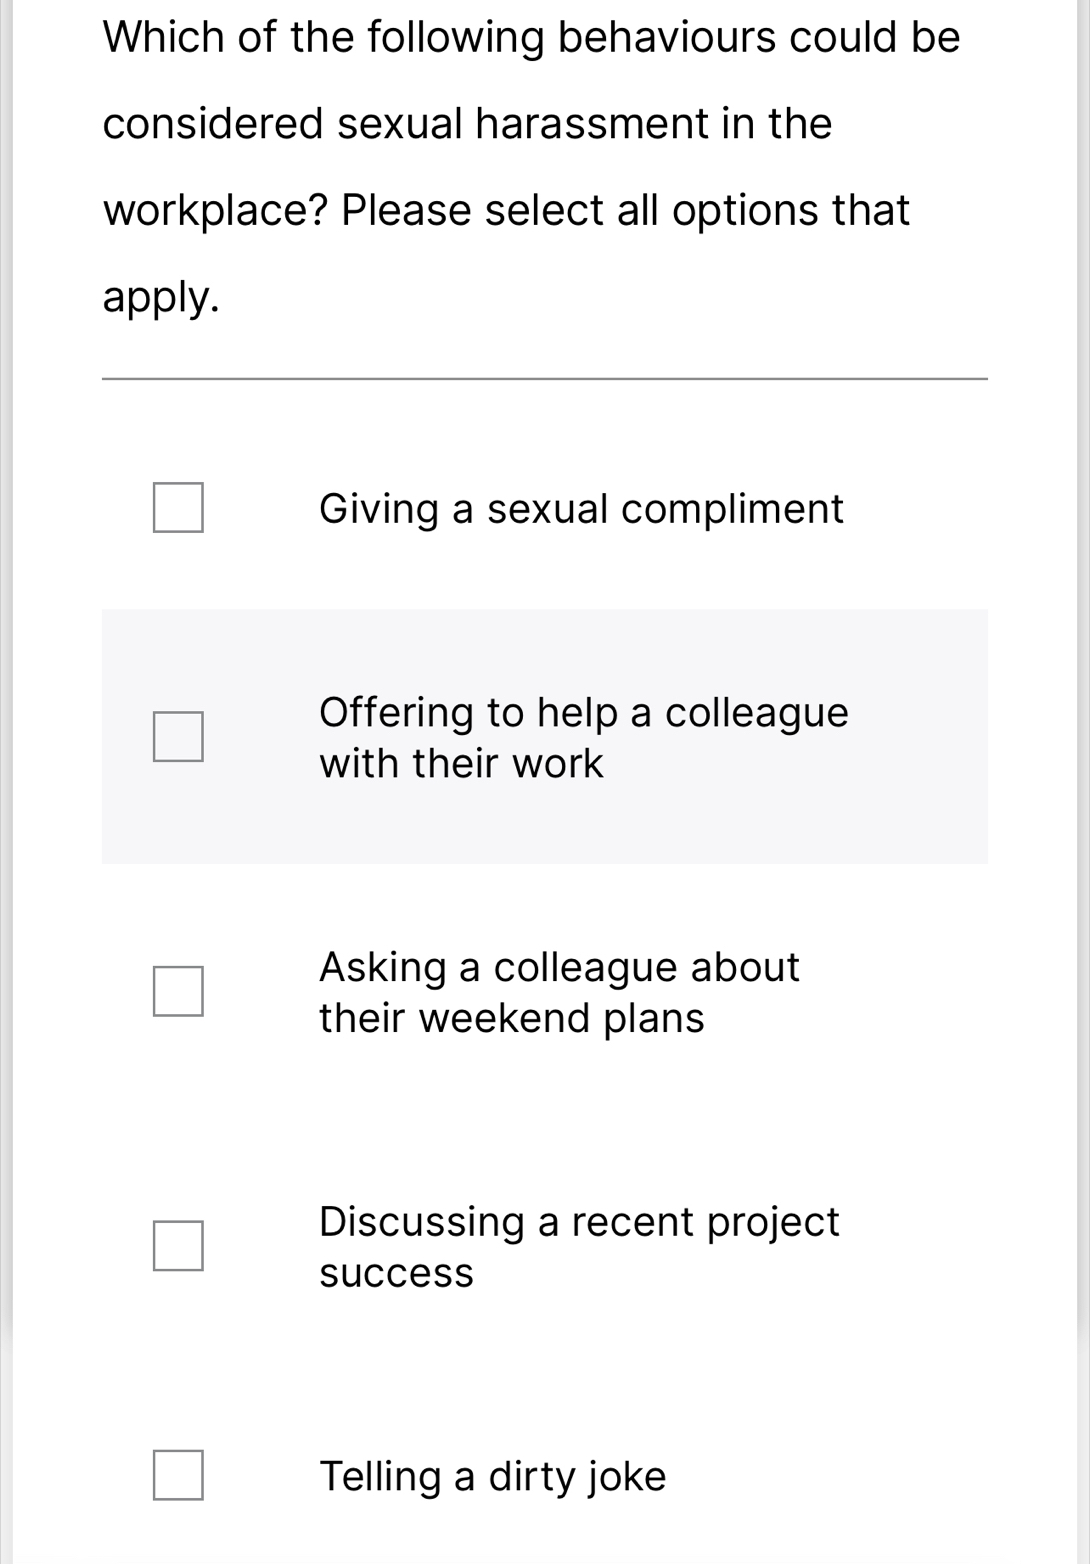
Task: Select the 'Asking a colleague about weekend plans' checkbox
Action: [x=178, y=991]
